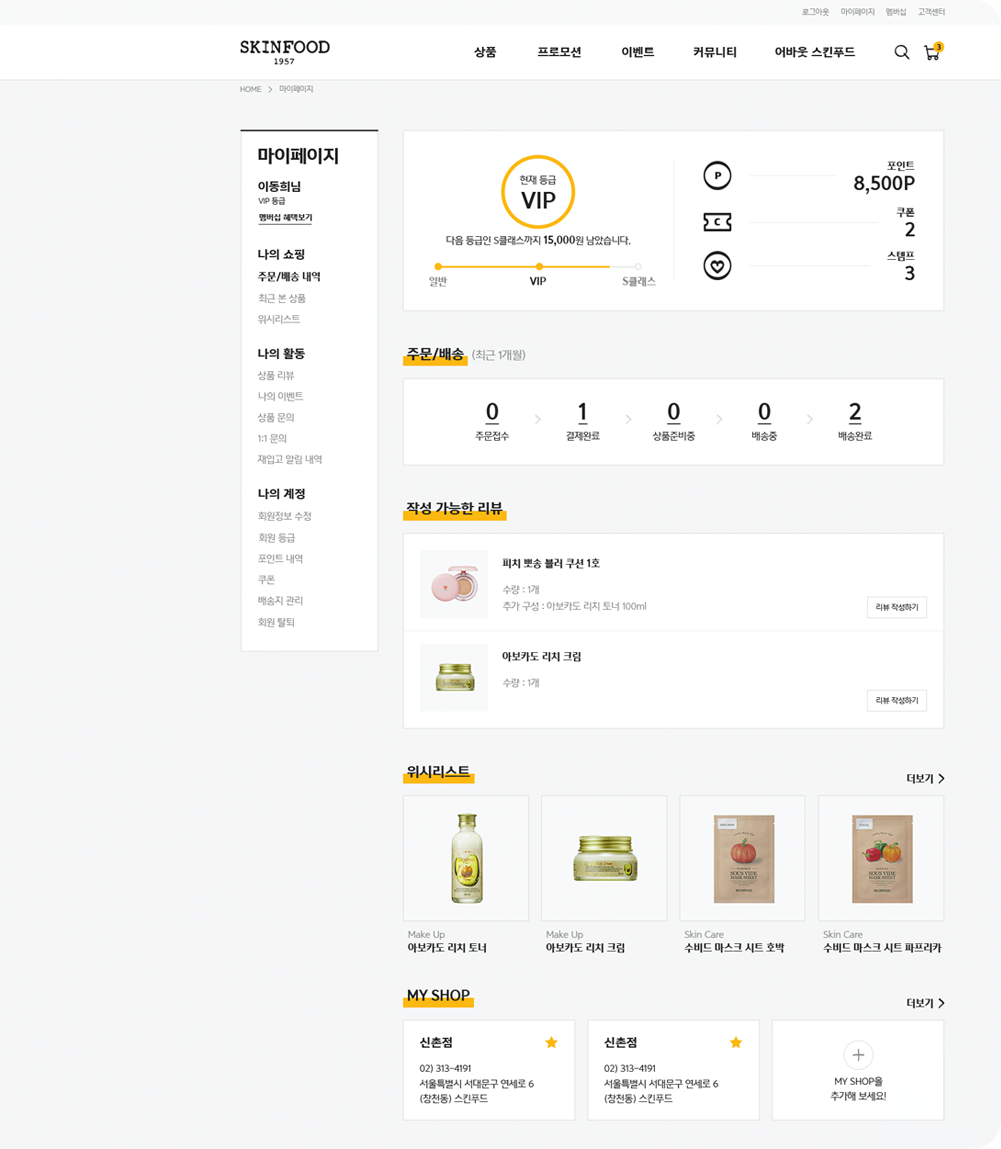Click the plus icon to add MY SHOP
This screenshot has width=1001, height=1149.
pos(858,1055)
